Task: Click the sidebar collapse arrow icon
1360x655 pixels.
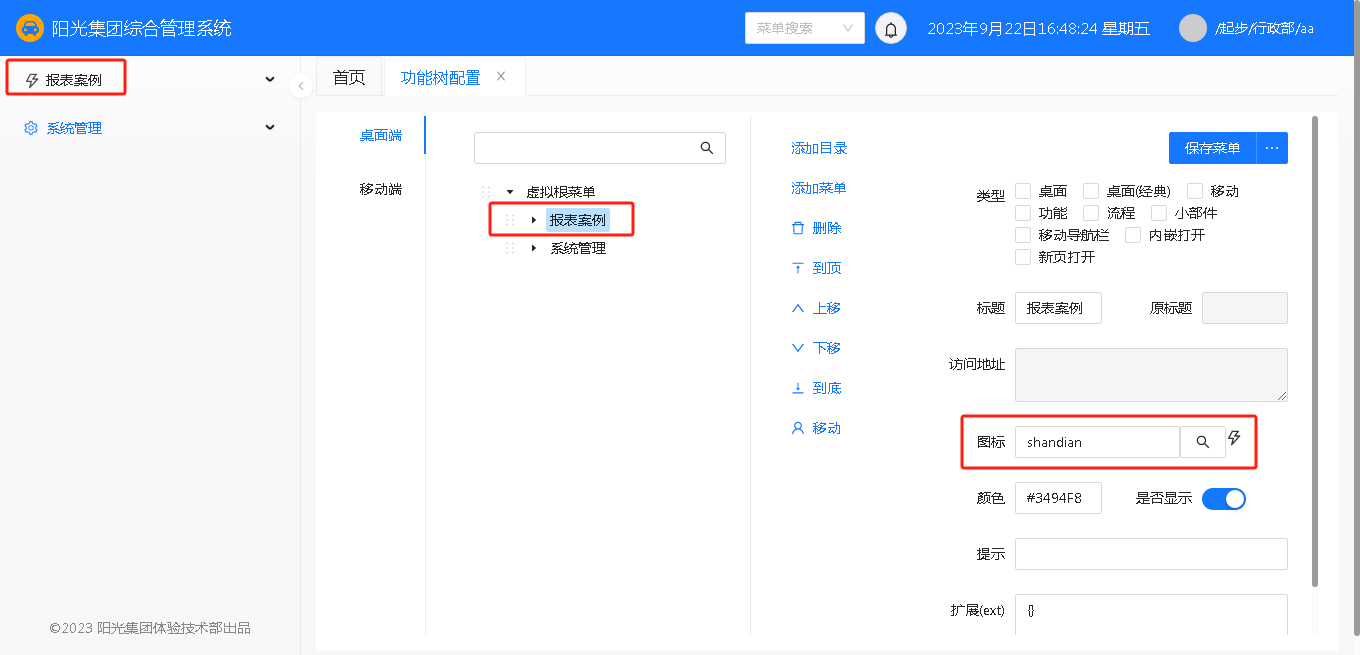Action: (301, 86)
